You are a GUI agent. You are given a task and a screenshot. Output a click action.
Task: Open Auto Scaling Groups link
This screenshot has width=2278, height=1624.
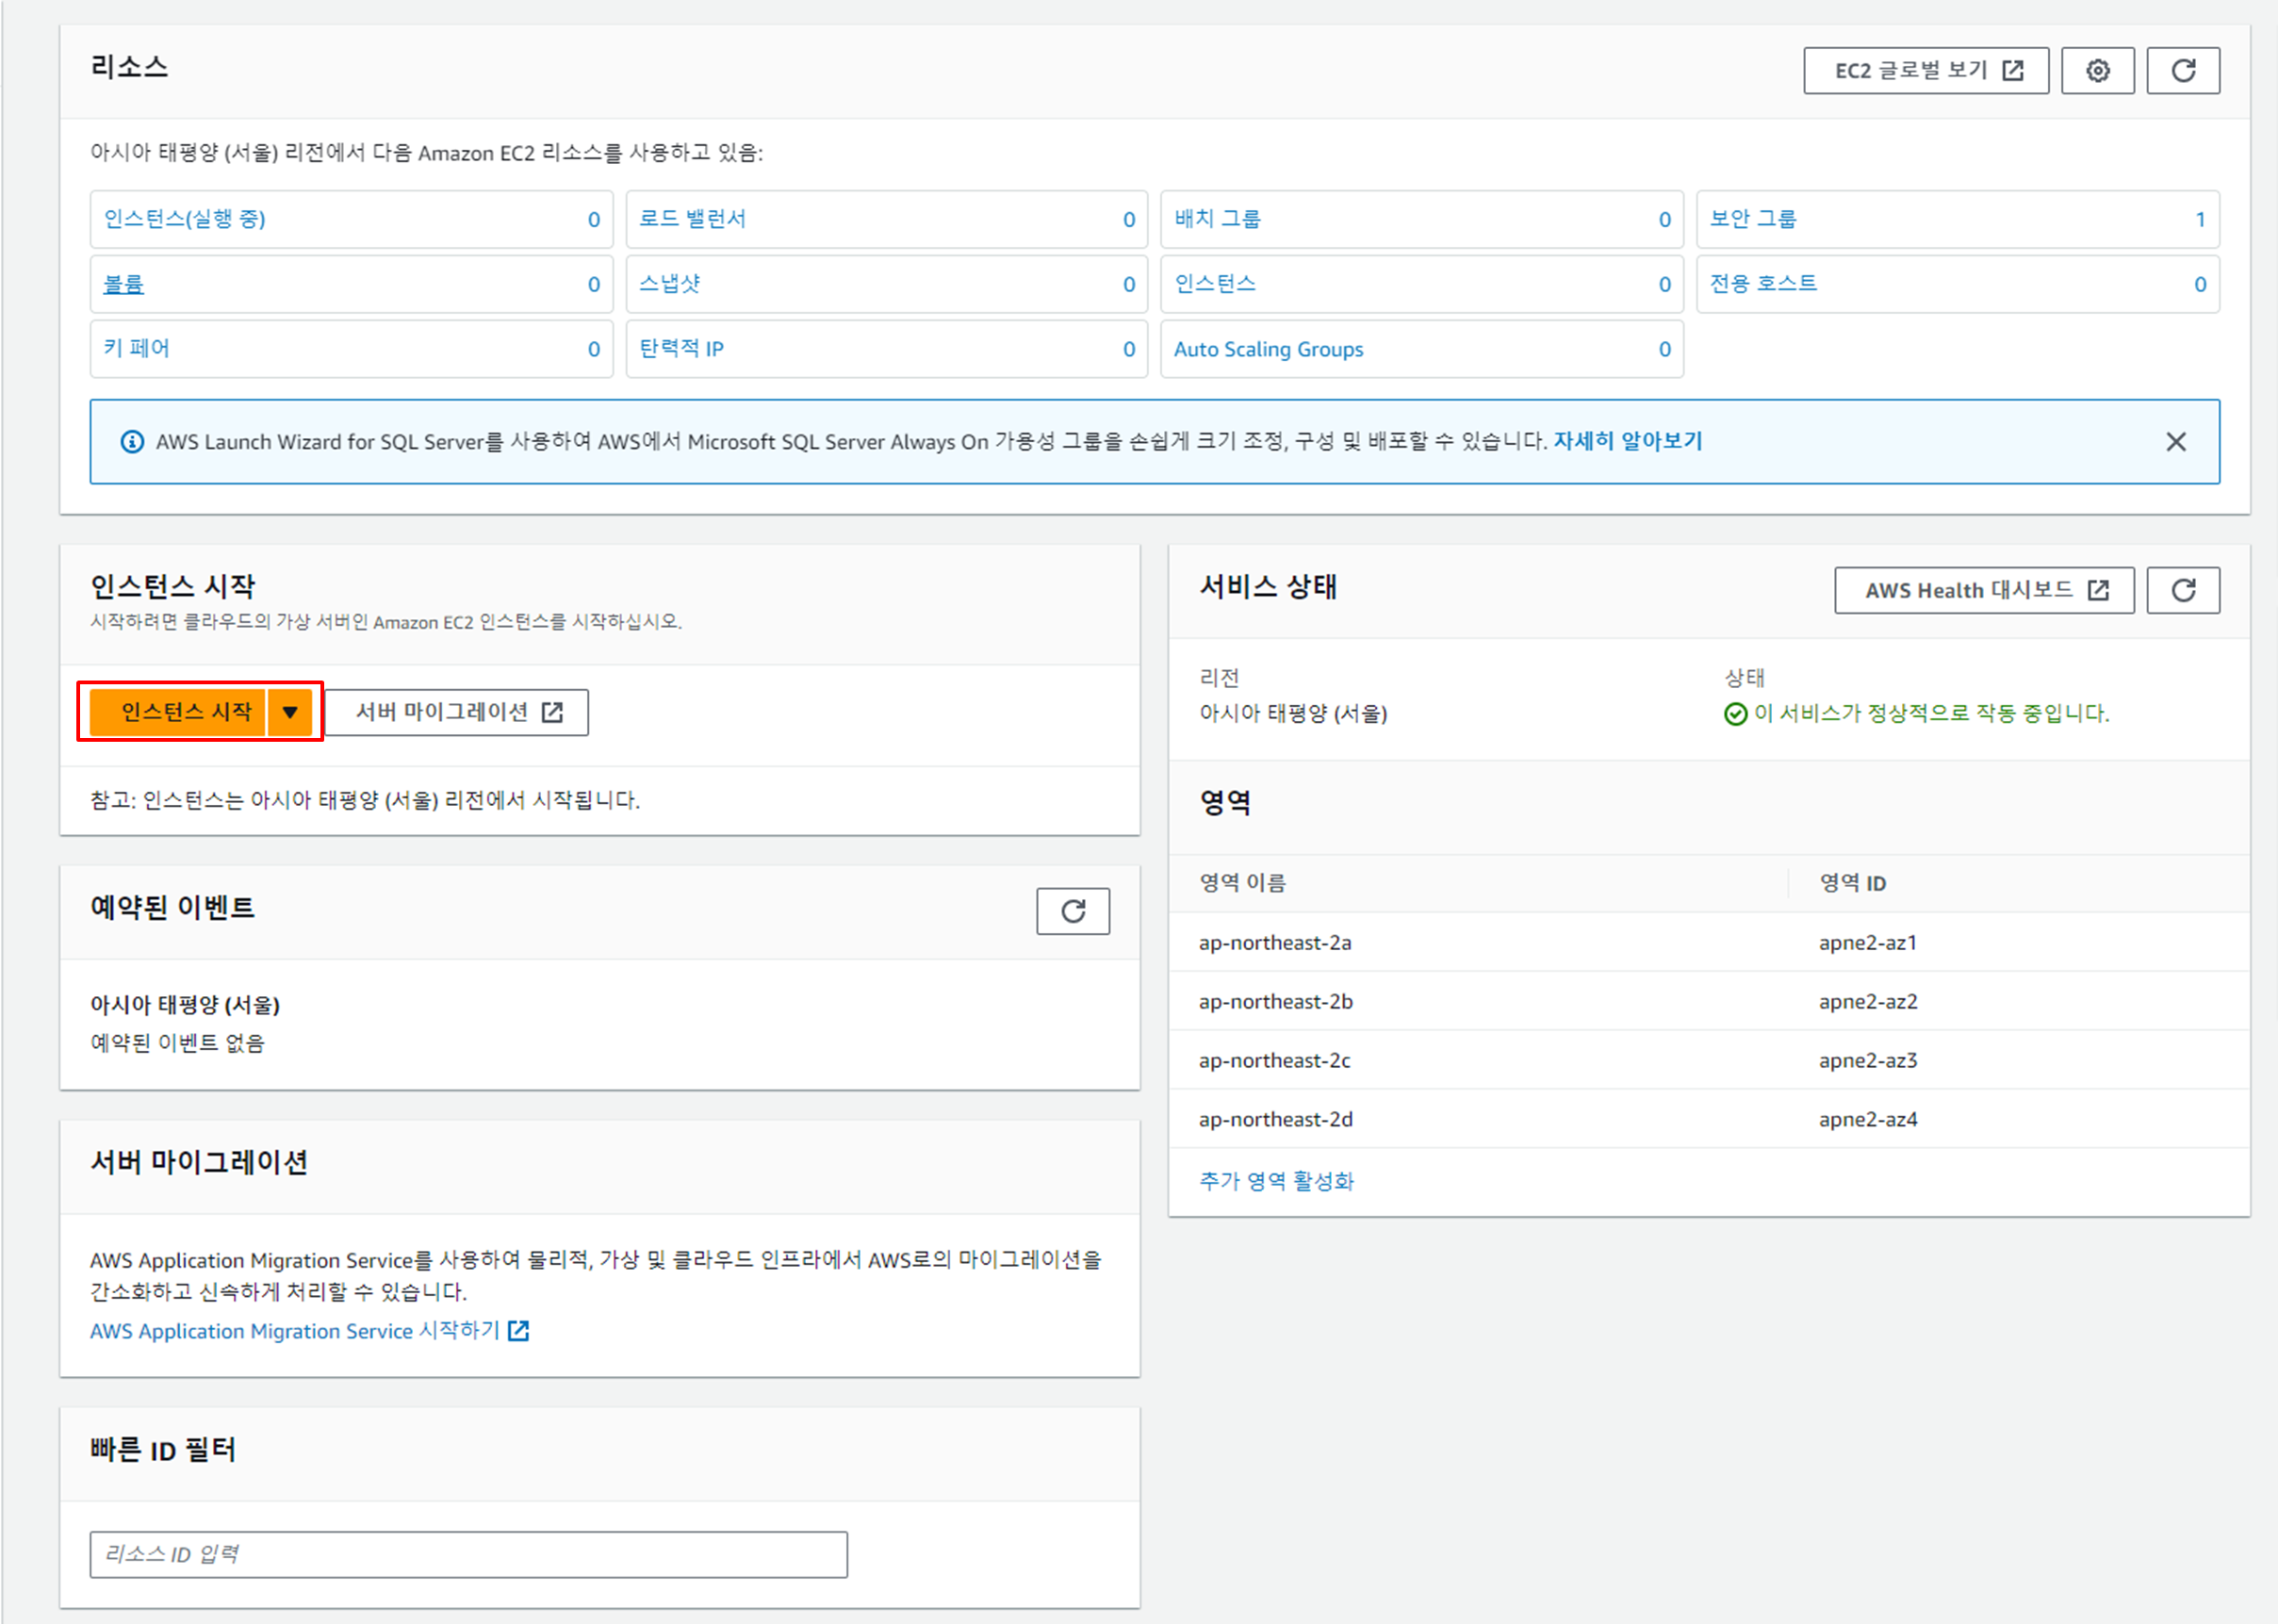coord(1268,349)
